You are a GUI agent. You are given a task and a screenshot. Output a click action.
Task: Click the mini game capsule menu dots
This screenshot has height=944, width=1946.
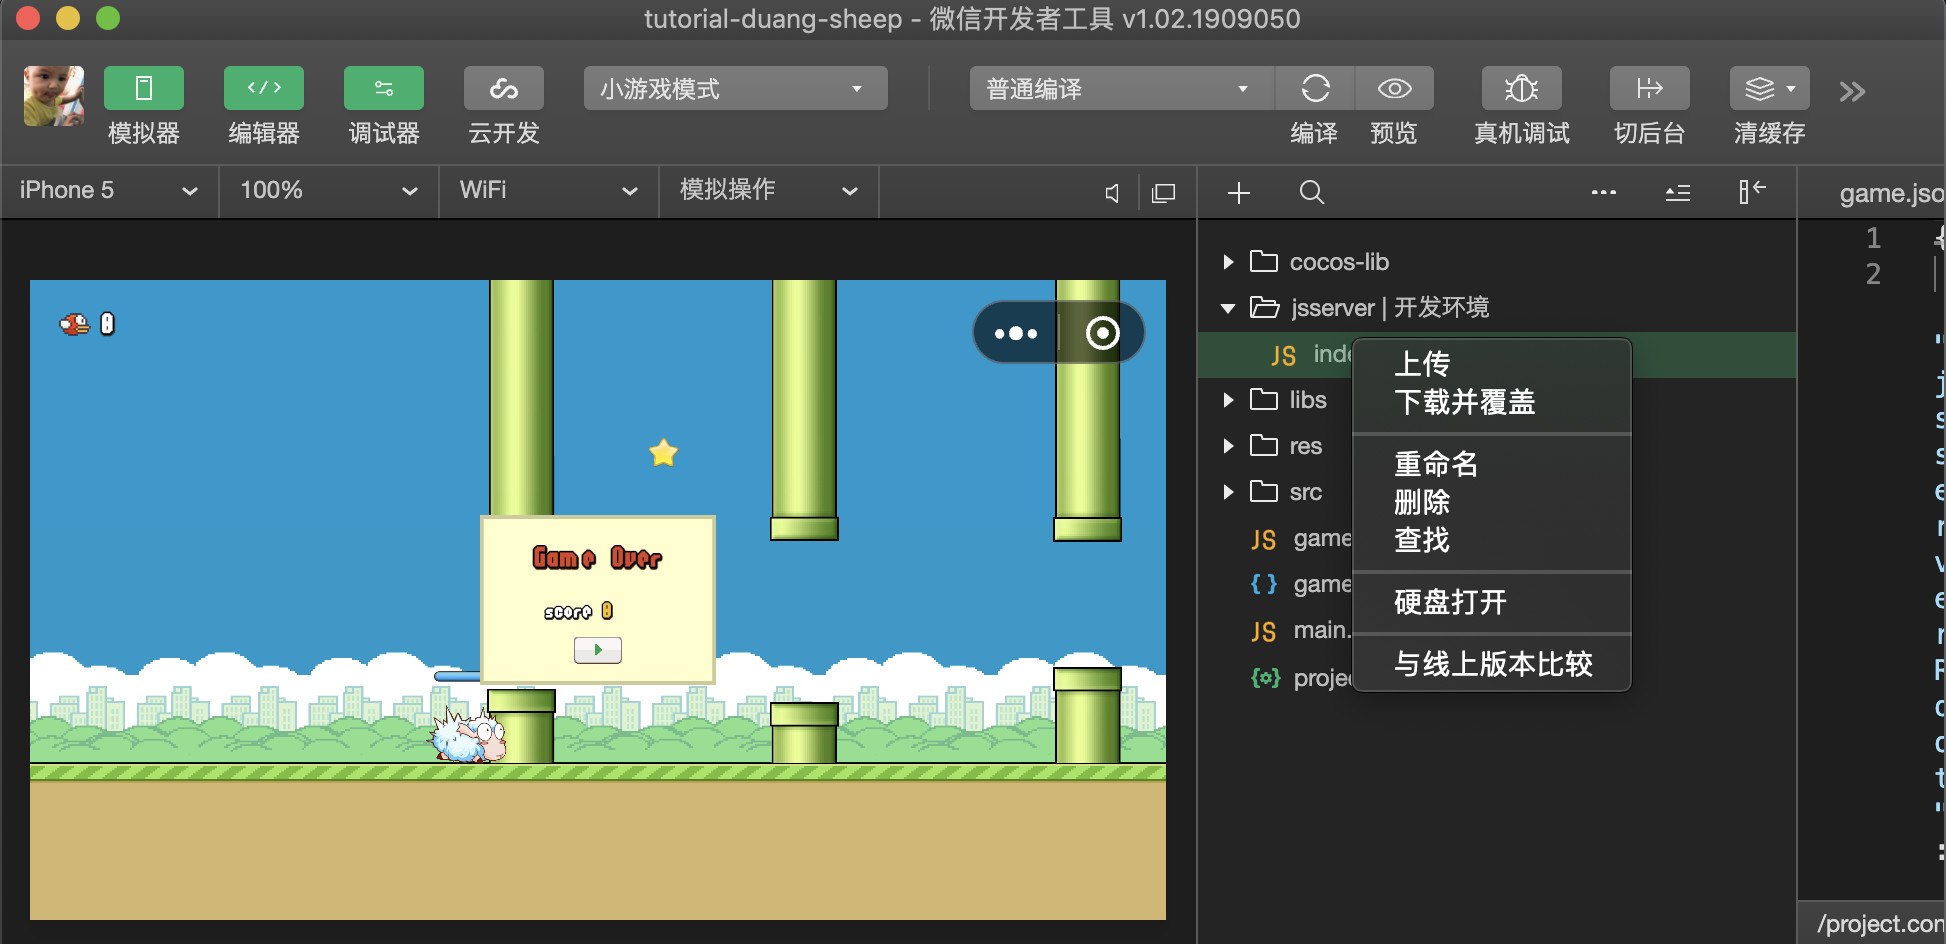tap(1016, 333)
